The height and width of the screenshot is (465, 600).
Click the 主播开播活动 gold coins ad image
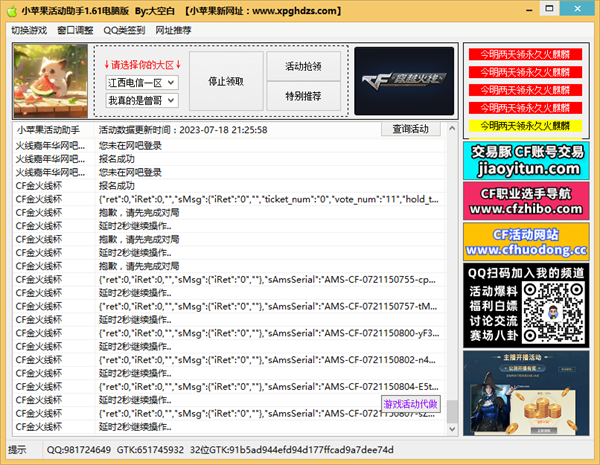tap(526, 394)
